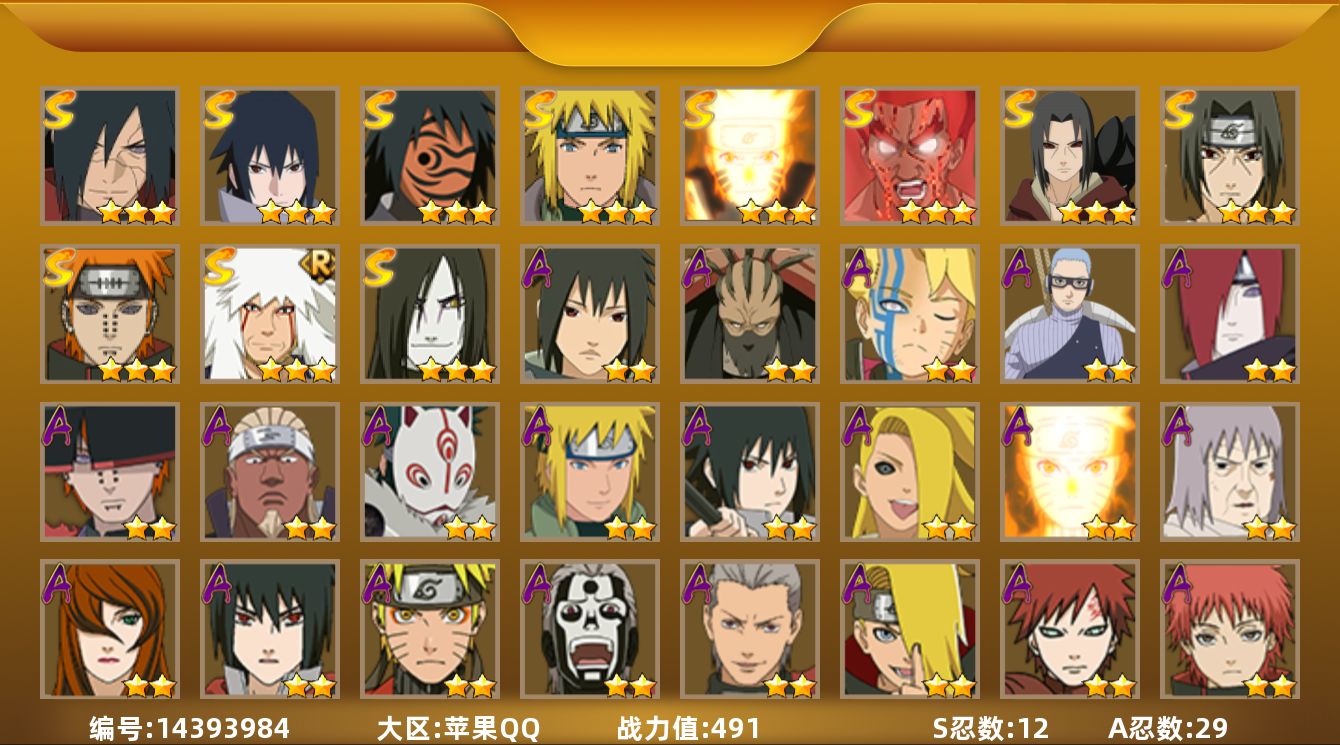The height and width of the screenshot is (745, 1340).
Task: Select the dark-skinned ninja with white headband
Action: pyautogui.click(x=270, y=472)
